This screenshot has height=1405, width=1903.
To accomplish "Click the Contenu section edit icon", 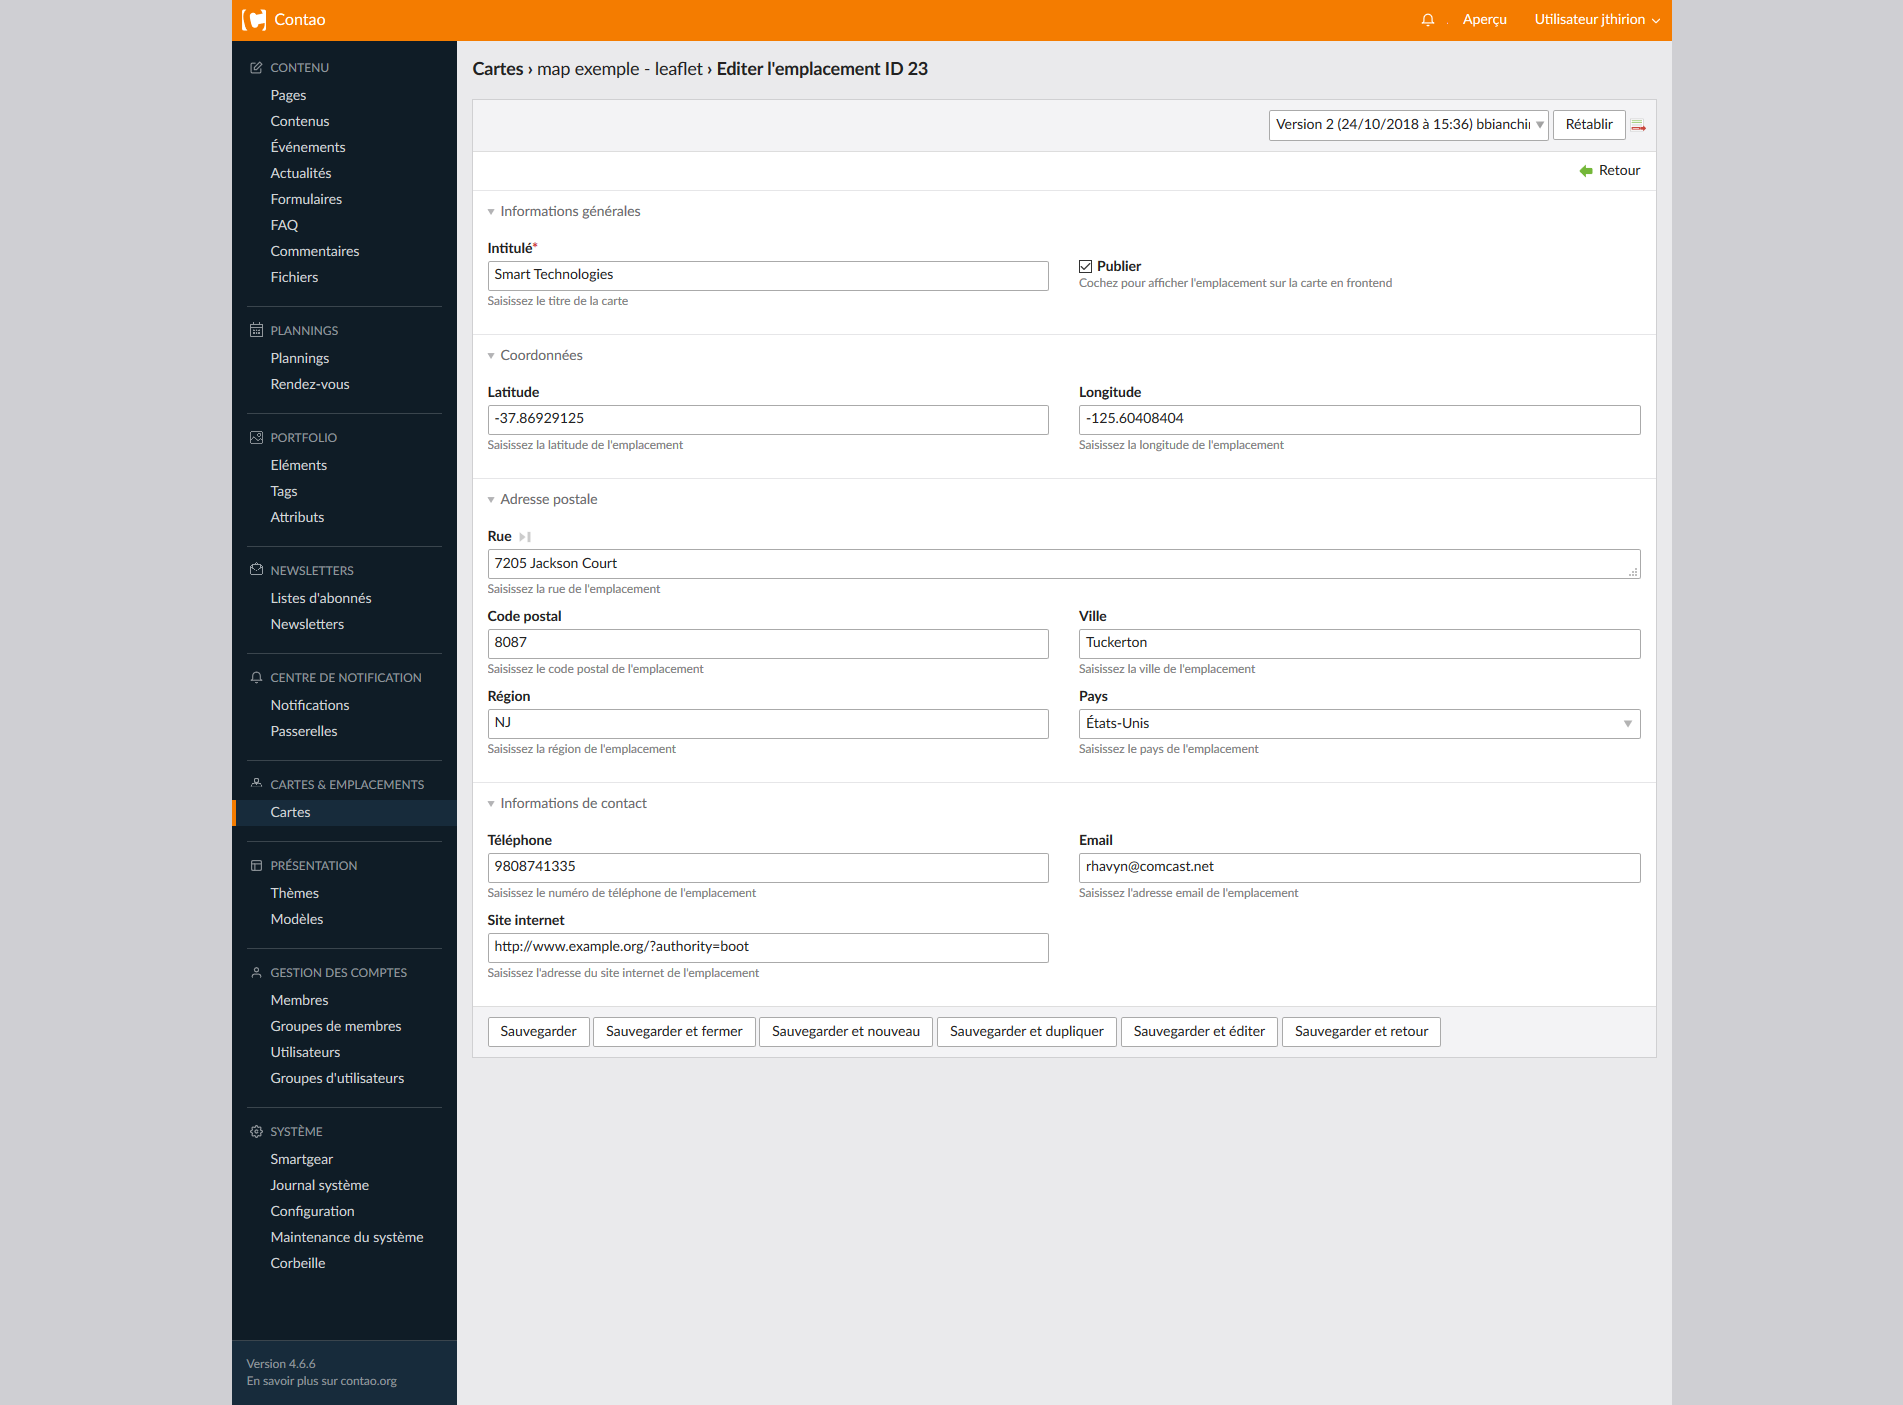I will 256,68.
